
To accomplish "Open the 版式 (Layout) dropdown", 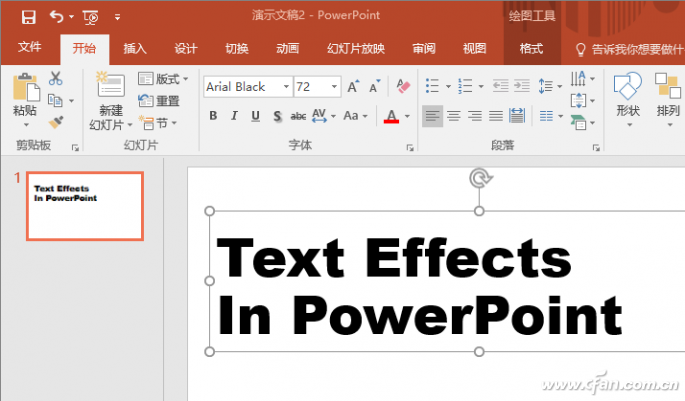I will click(x=163, y=79).
